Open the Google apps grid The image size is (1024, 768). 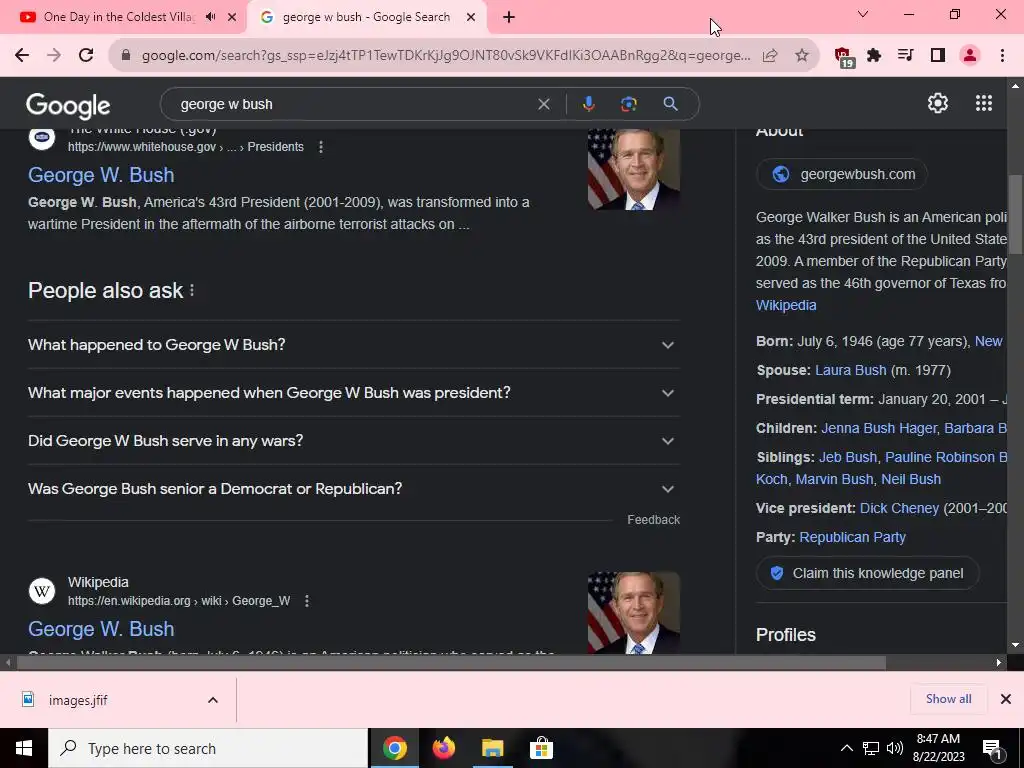(984, 103)
